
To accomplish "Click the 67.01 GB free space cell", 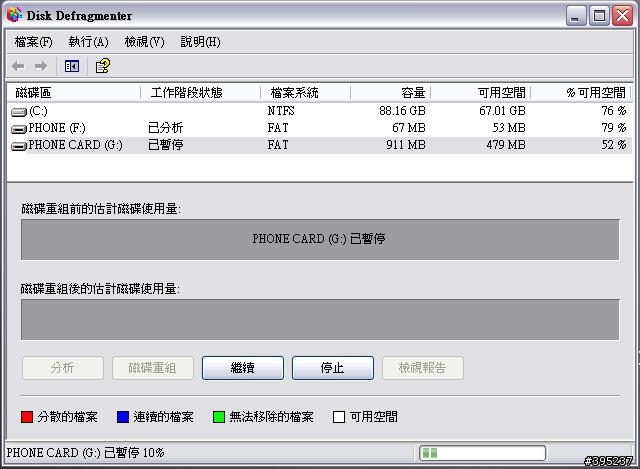I will (502, 111).
